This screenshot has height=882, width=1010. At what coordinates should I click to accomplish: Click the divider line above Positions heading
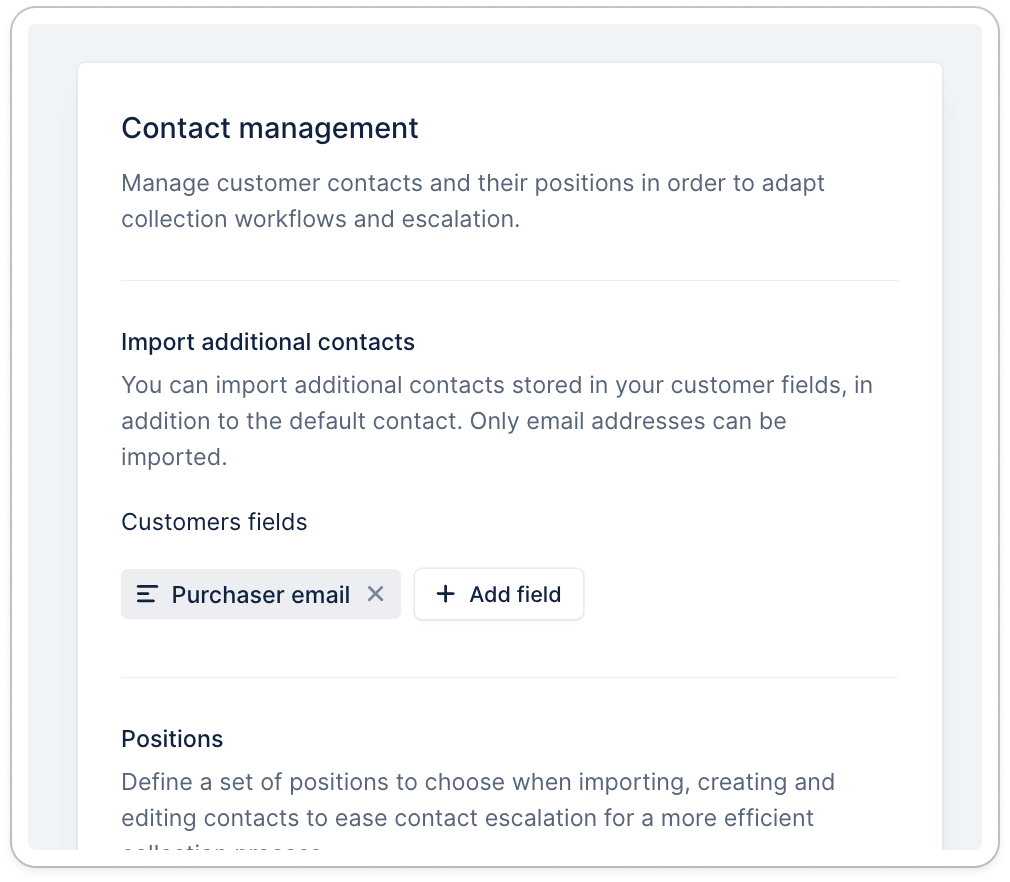pos(509,677)
